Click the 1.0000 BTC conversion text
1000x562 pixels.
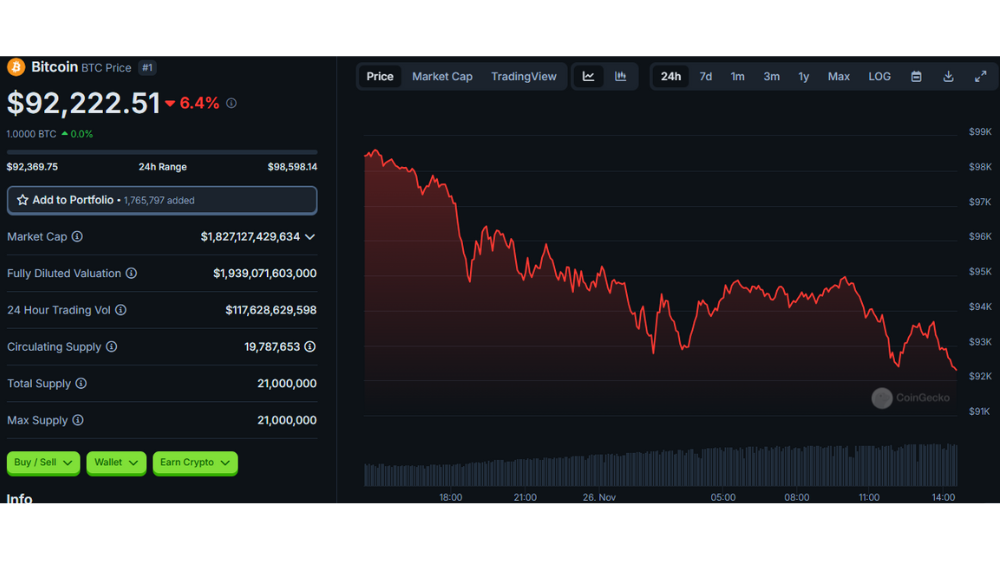pyautogui.click(x=31, y=134)
